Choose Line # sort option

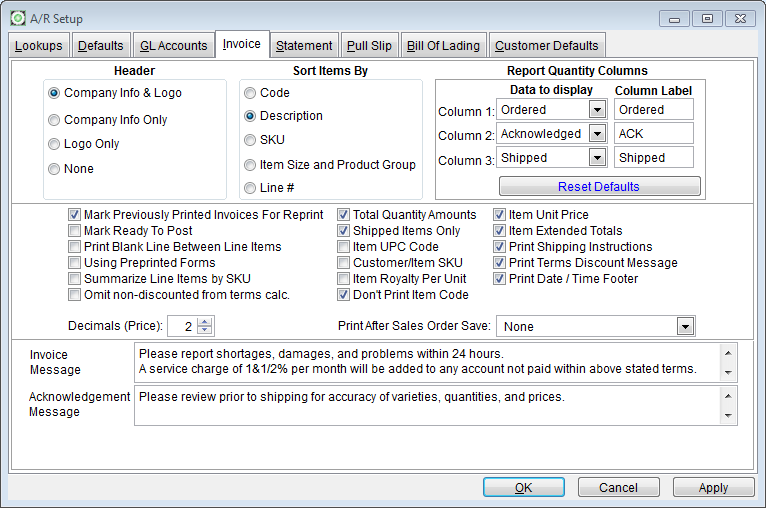click(x=250, y=188)
